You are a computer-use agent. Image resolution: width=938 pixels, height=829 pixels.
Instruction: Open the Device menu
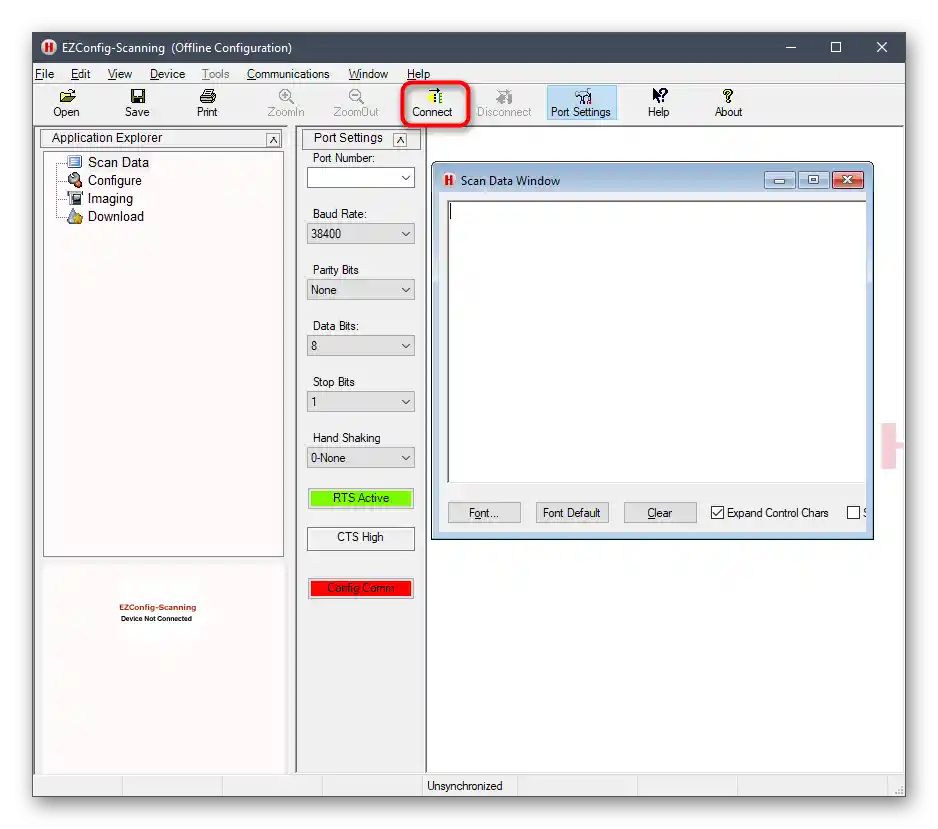[168, 74]
